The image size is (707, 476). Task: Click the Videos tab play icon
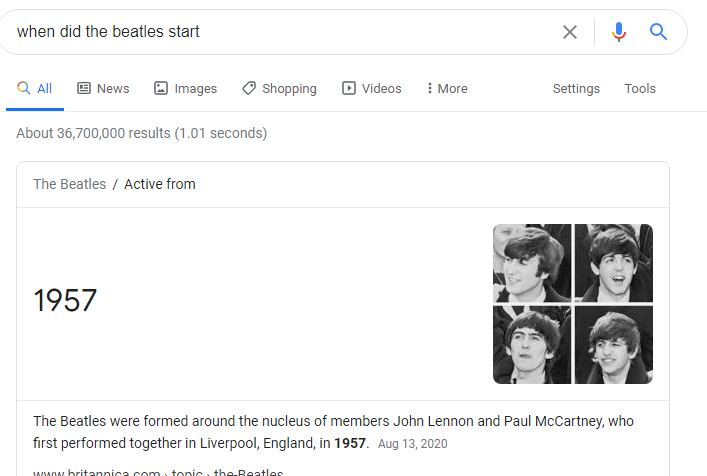(x=349, y=88)
